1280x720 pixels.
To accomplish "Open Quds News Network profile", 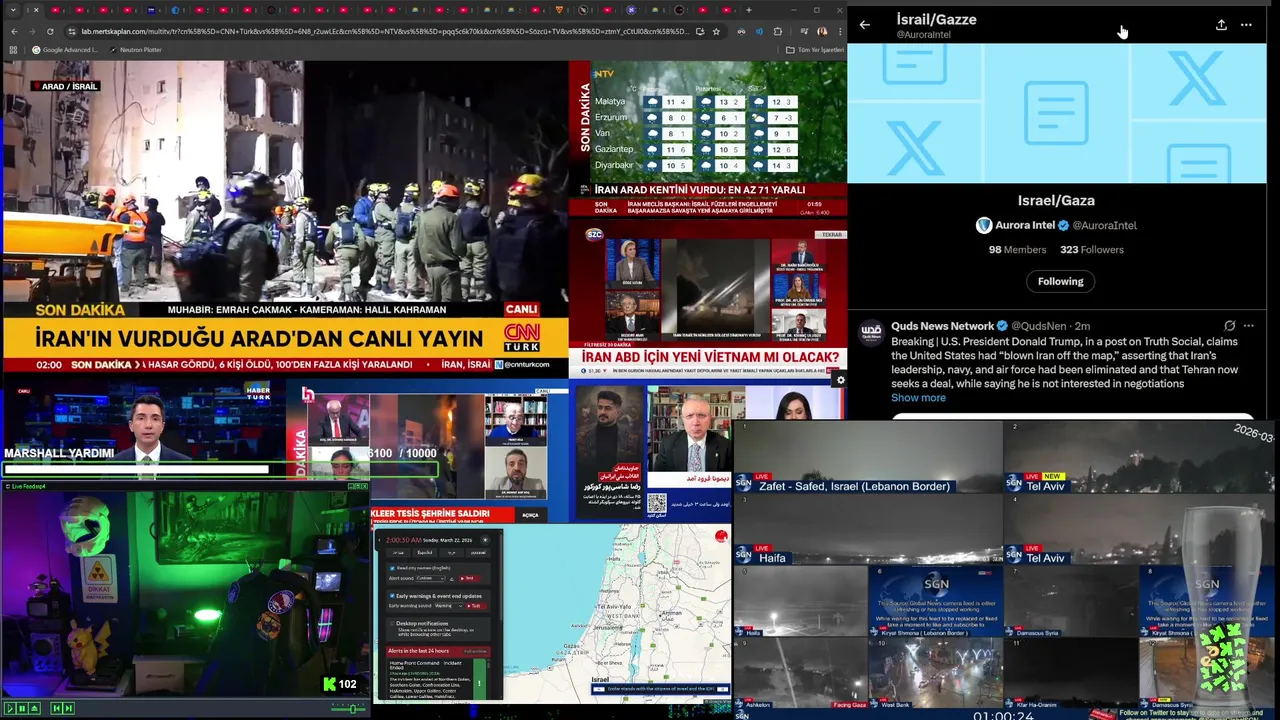I will (942, 326).
